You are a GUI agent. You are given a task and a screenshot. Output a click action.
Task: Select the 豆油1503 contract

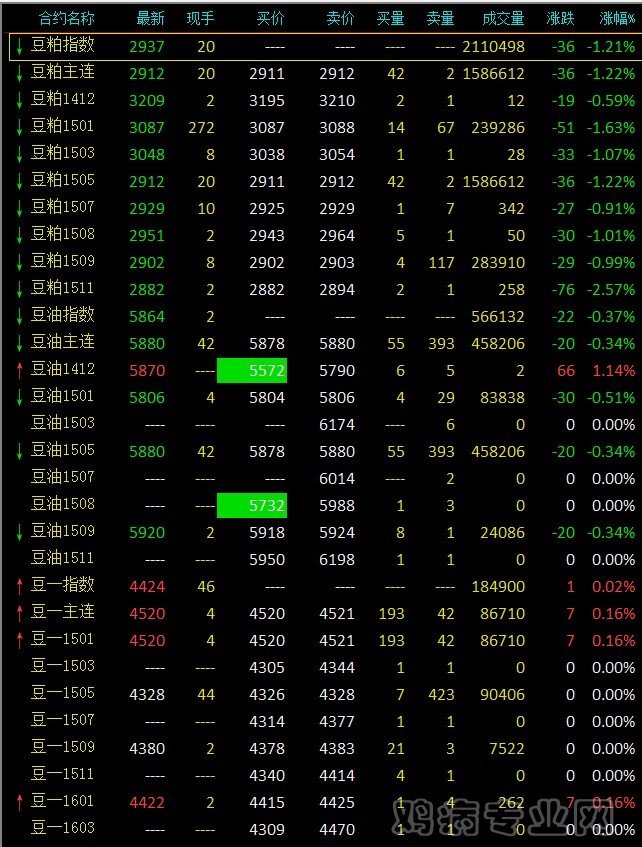[x=63, y=424]
